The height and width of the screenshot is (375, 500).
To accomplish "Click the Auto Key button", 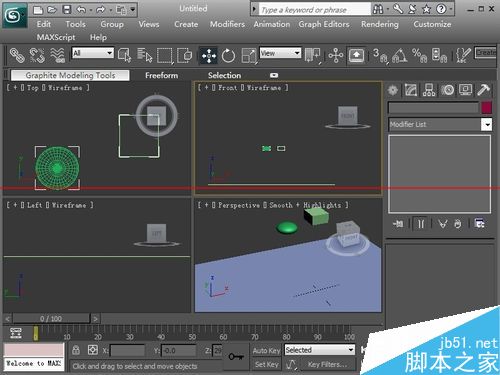I will [x=266, y=350].
